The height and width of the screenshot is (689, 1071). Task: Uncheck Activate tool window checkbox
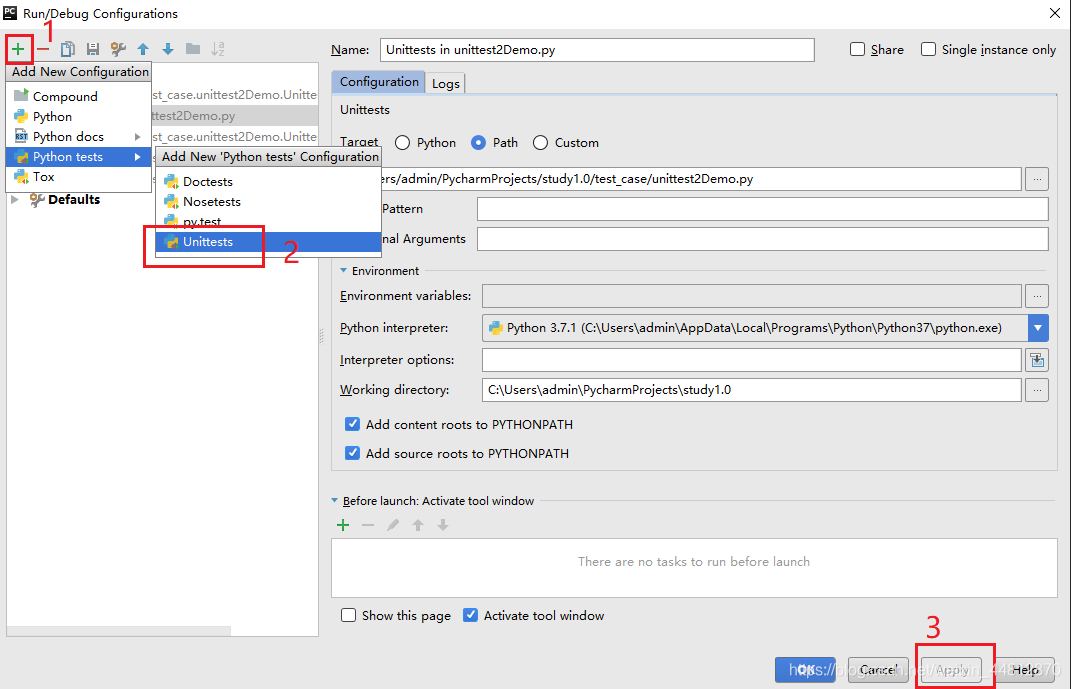[x=470, y=615]
